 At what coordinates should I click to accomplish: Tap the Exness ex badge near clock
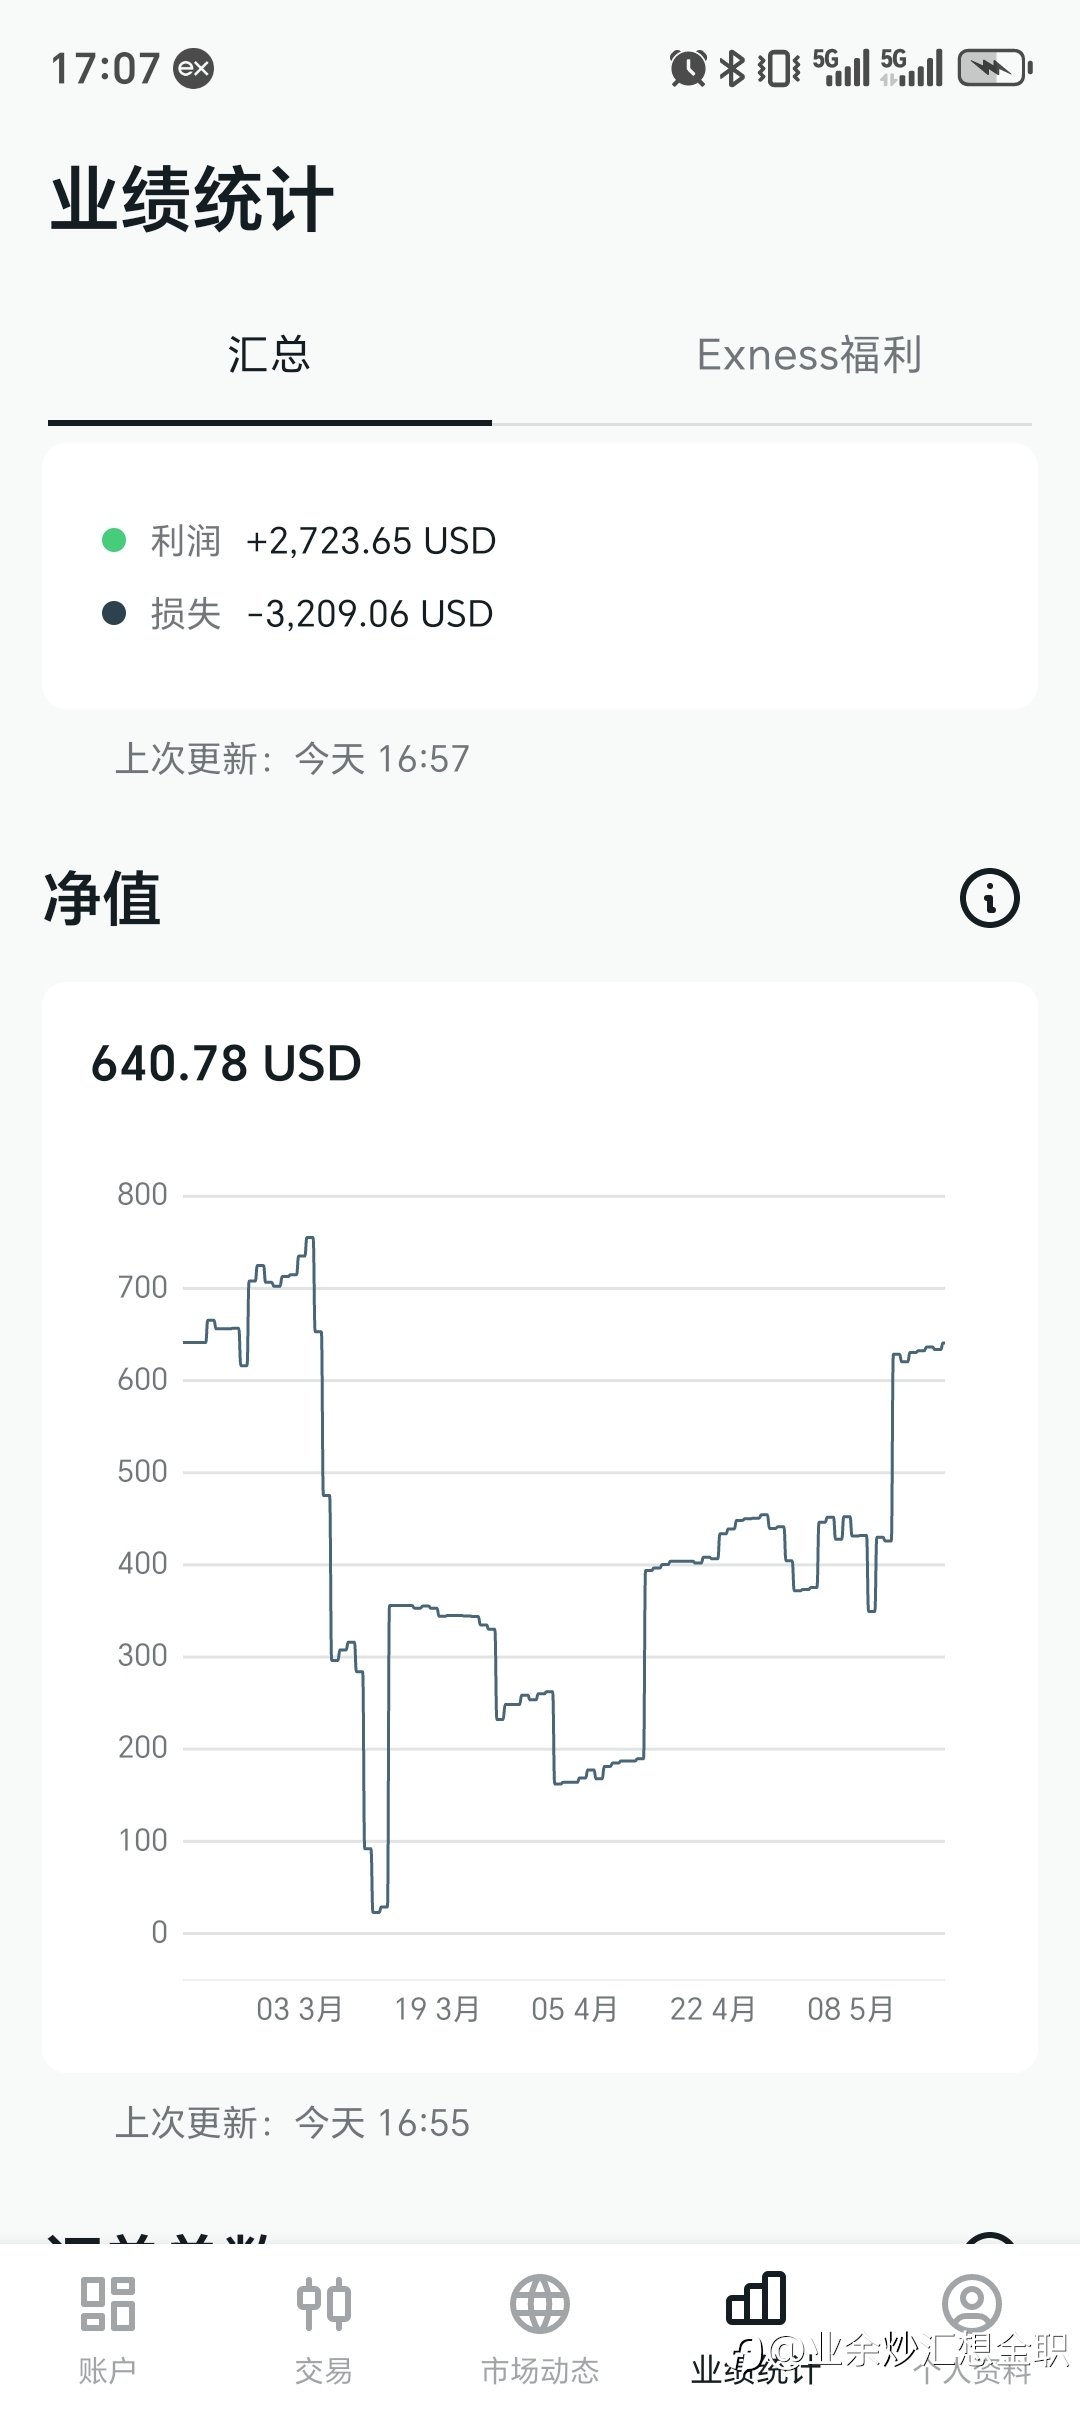click(x=194, y=68)
